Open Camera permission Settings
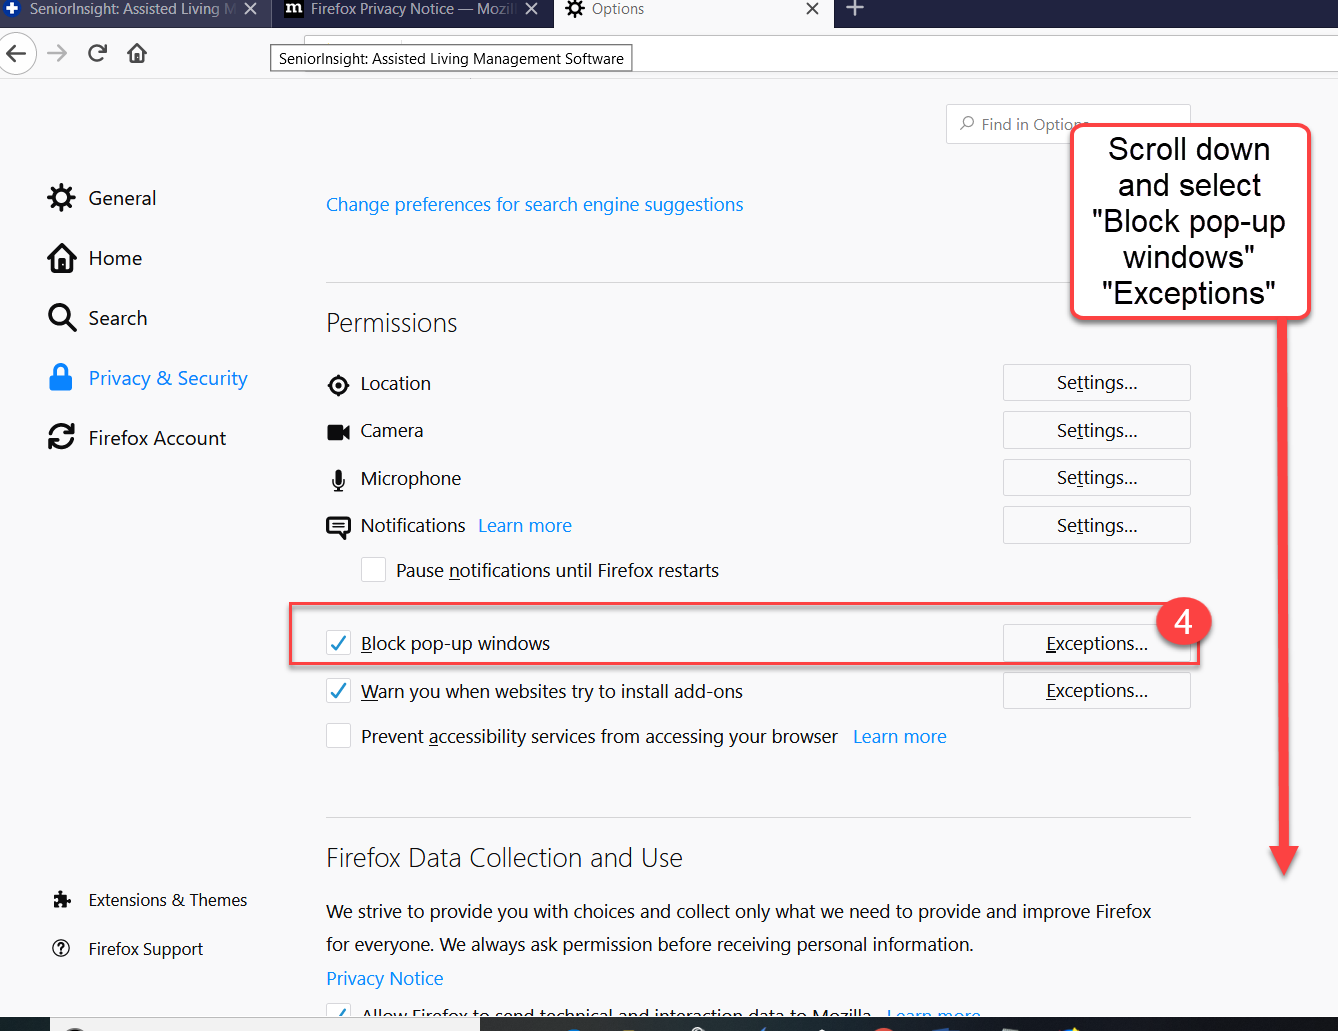The width and height of the screenshot is (1338, 1031). click(x=1097, y=430)
